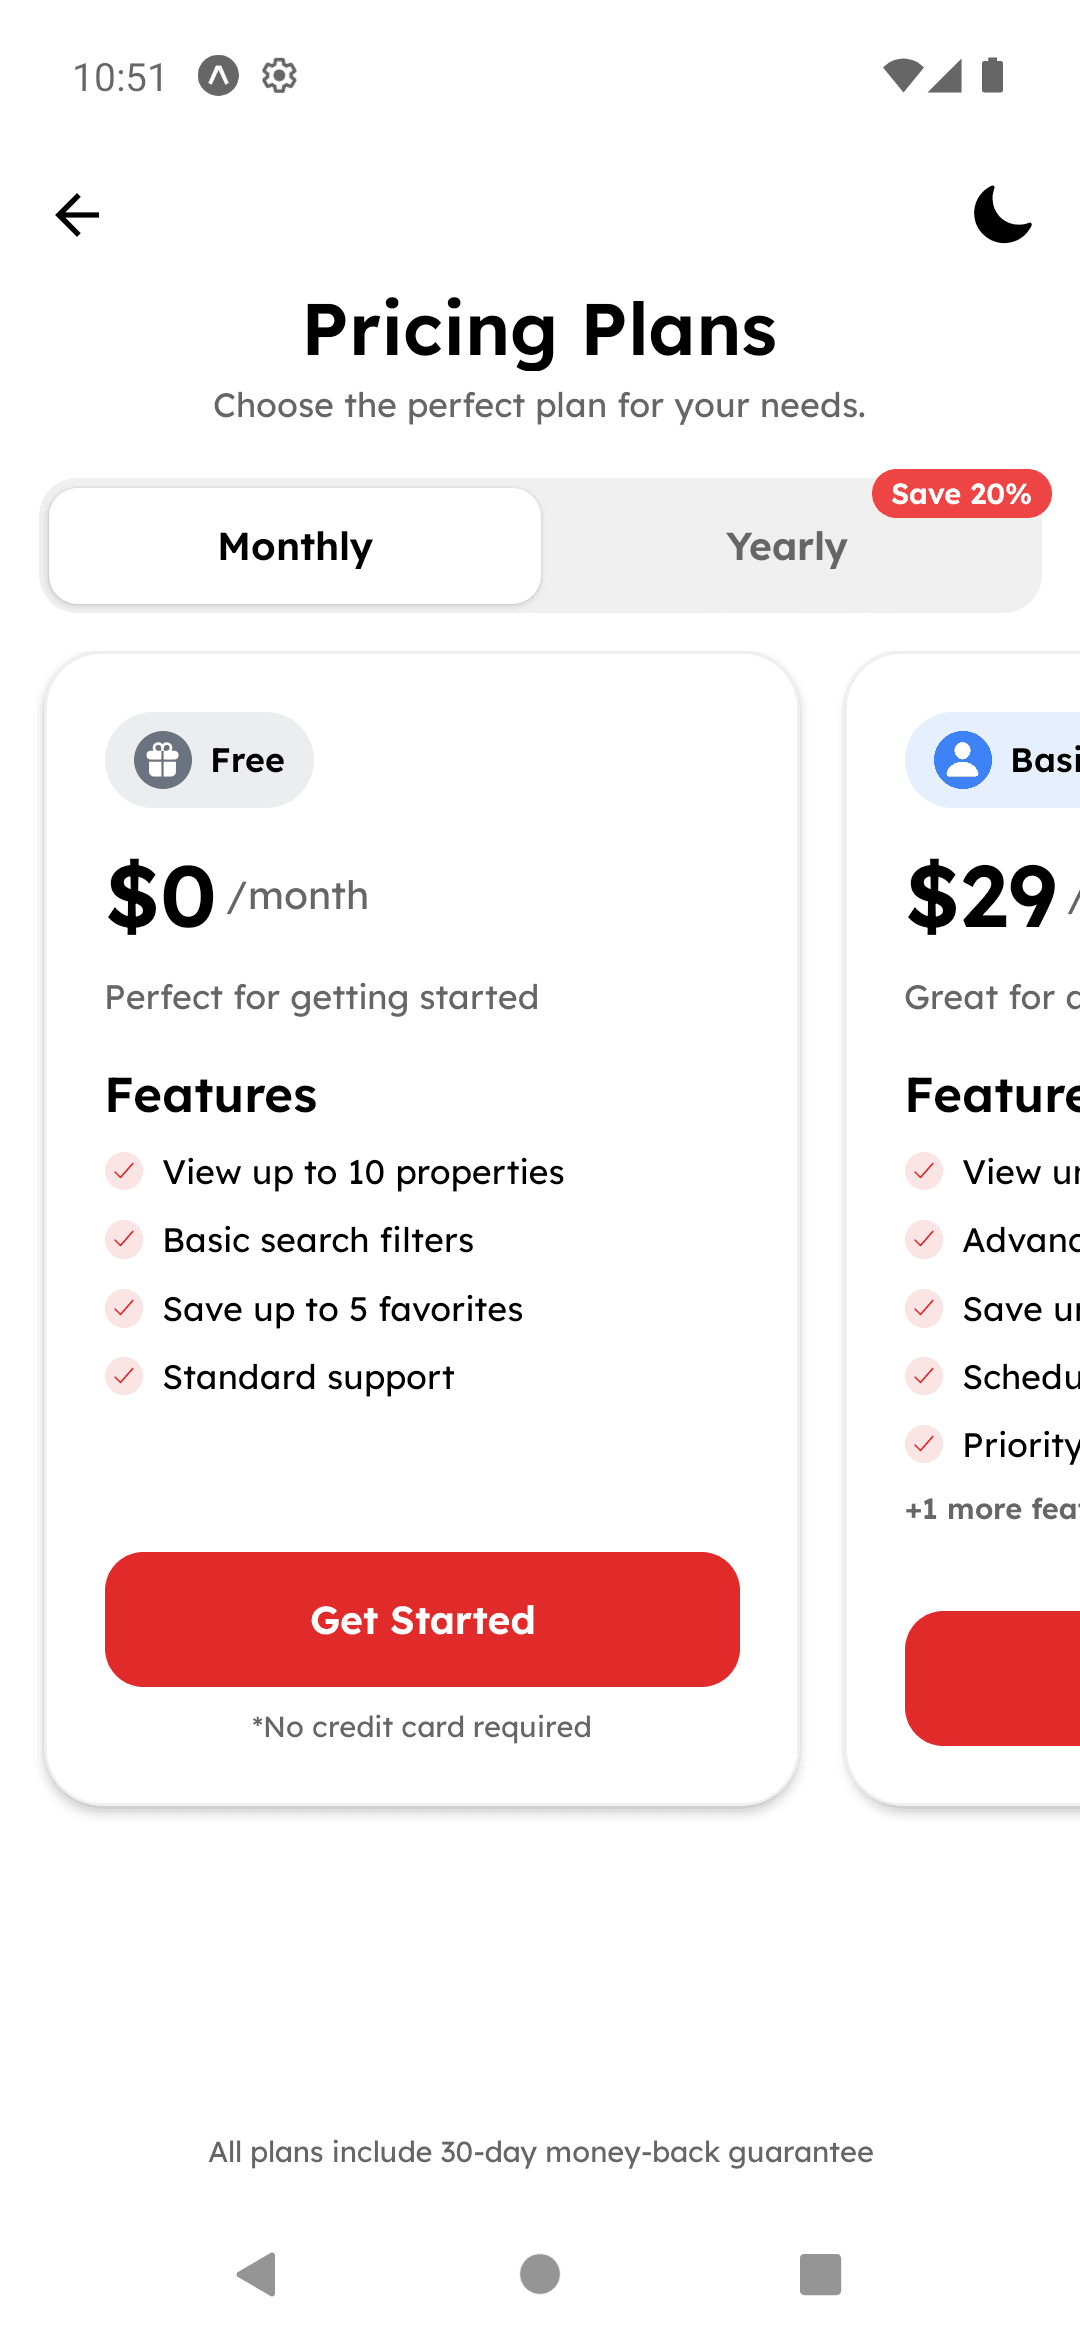Select the checkmark beside 'Priority' on Basic plan
1080x2340 pixels.
[924, 1444]
